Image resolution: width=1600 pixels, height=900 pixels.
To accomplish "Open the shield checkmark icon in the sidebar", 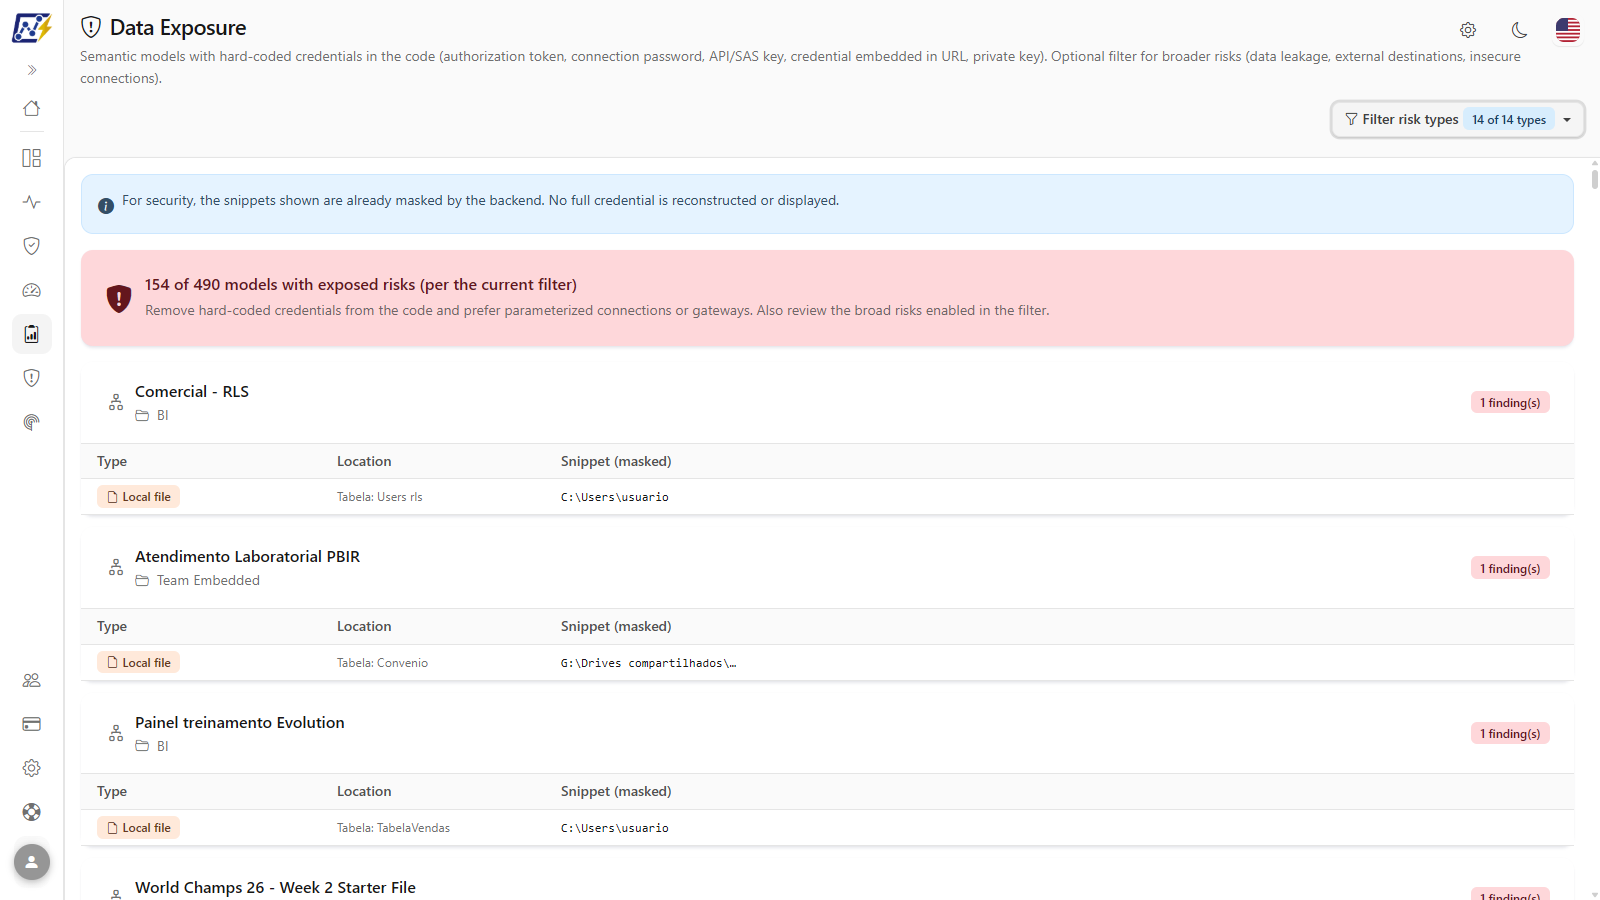I will (32, 246).
